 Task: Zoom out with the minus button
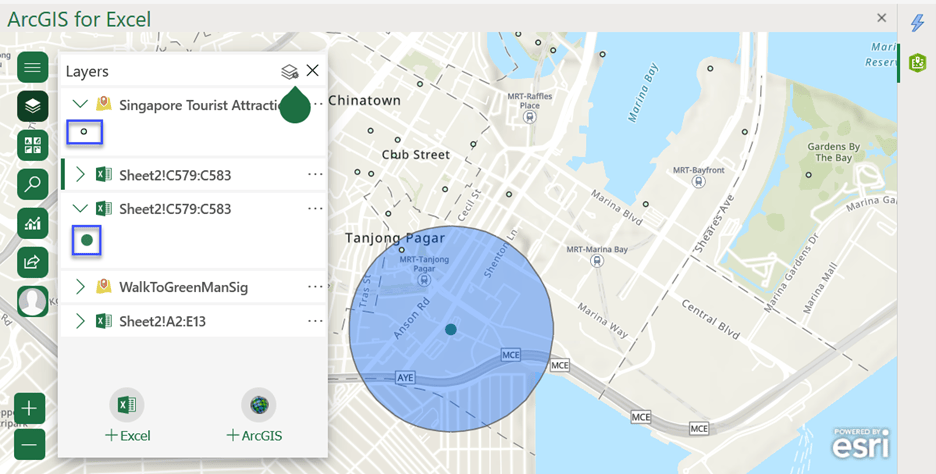(x=29, y=444)
